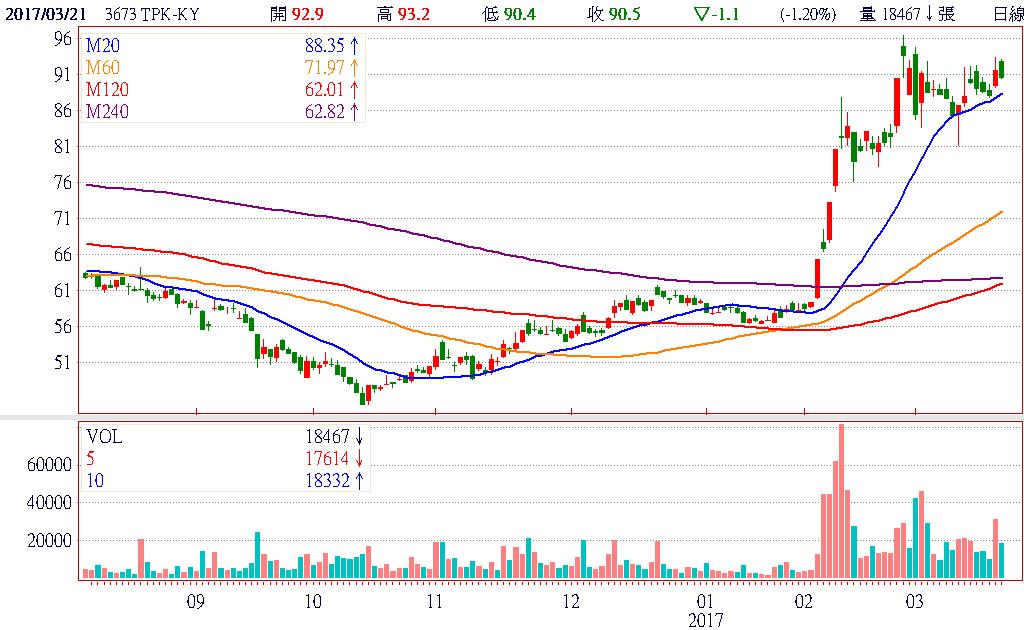Click the up arrow beside M20 value

354,47
